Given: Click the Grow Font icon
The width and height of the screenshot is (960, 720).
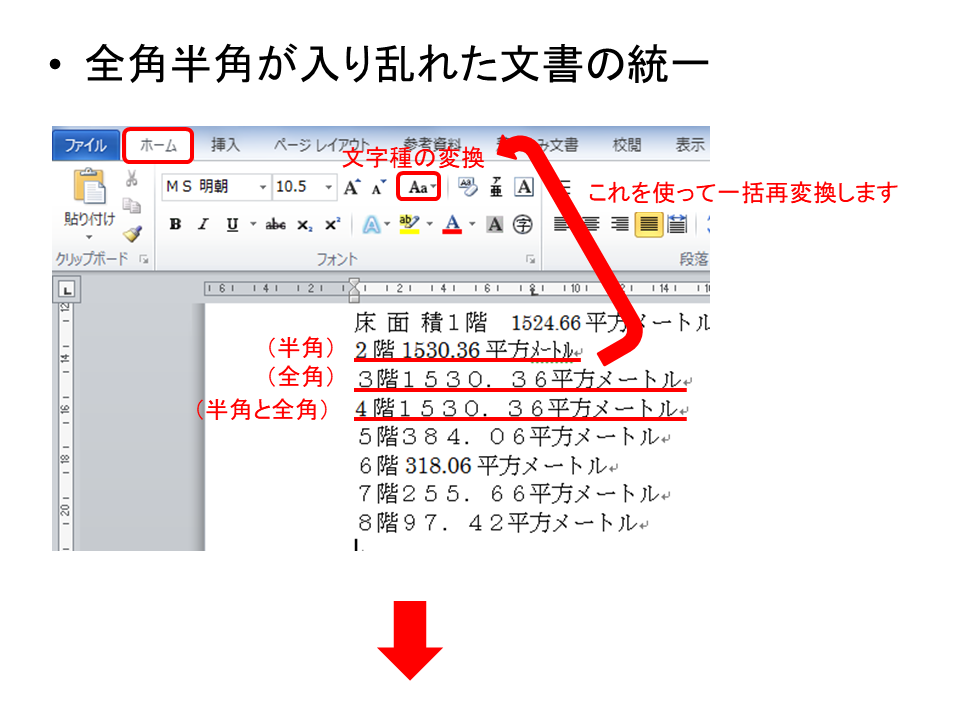Looking at the screenshot, I should 352,187.
